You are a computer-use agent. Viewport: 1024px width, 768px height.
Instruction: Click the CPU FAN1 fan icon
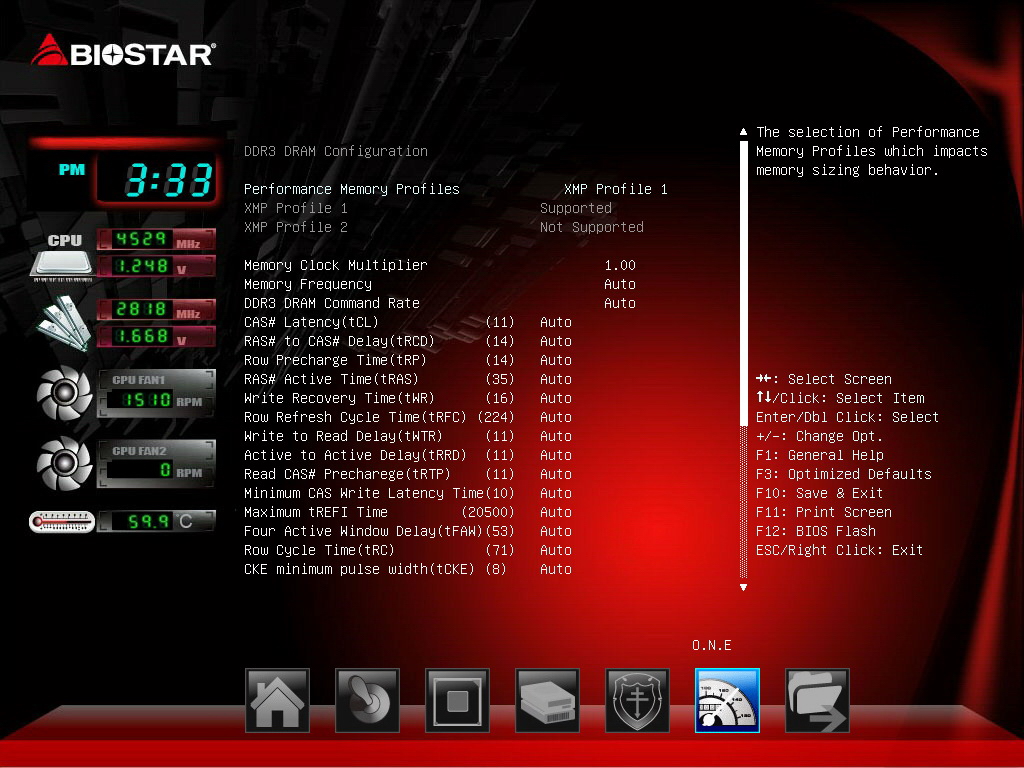coord(64,392)
